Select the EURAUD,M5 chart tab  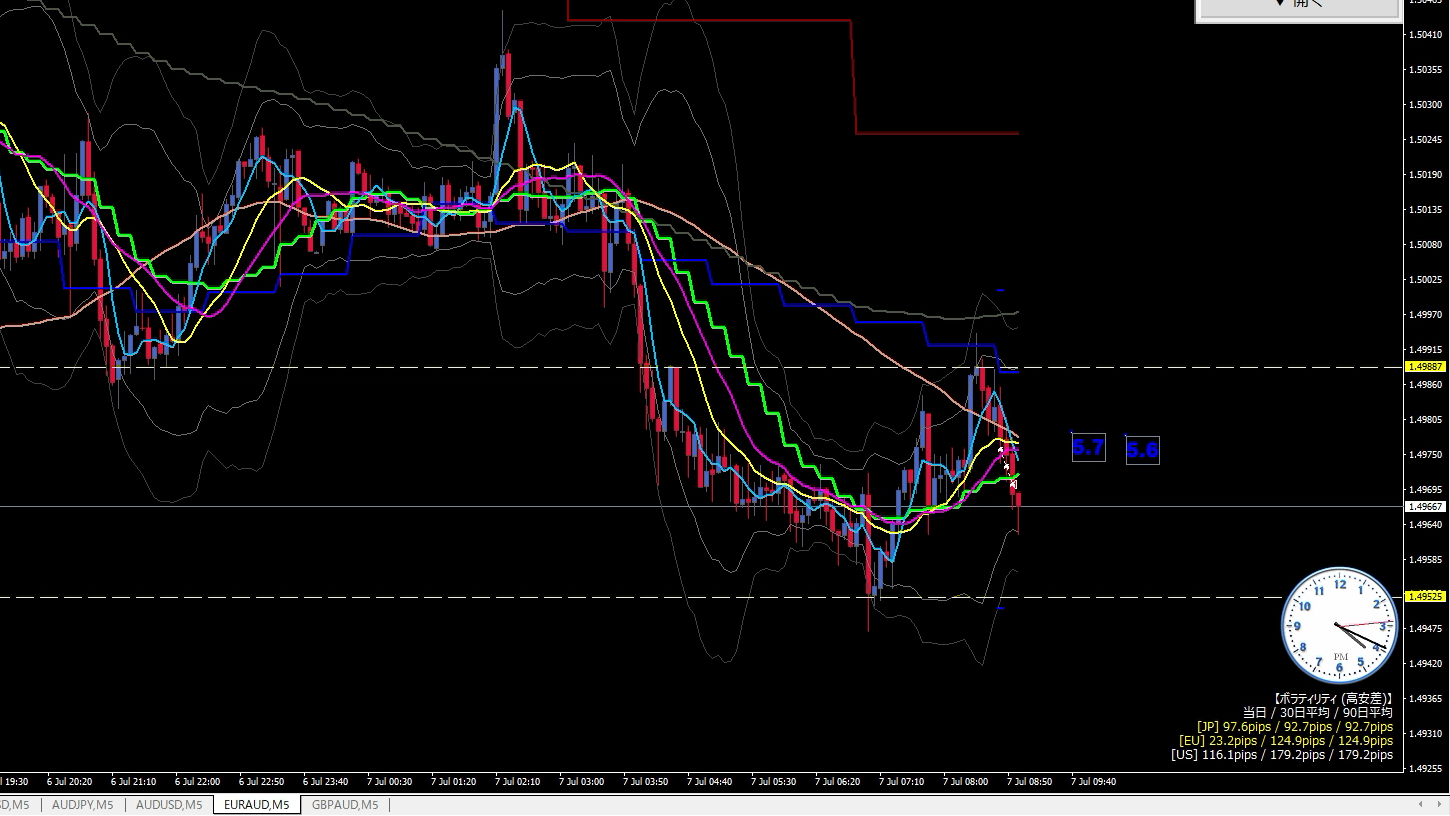pyautogui.click(x=257, y=805)
